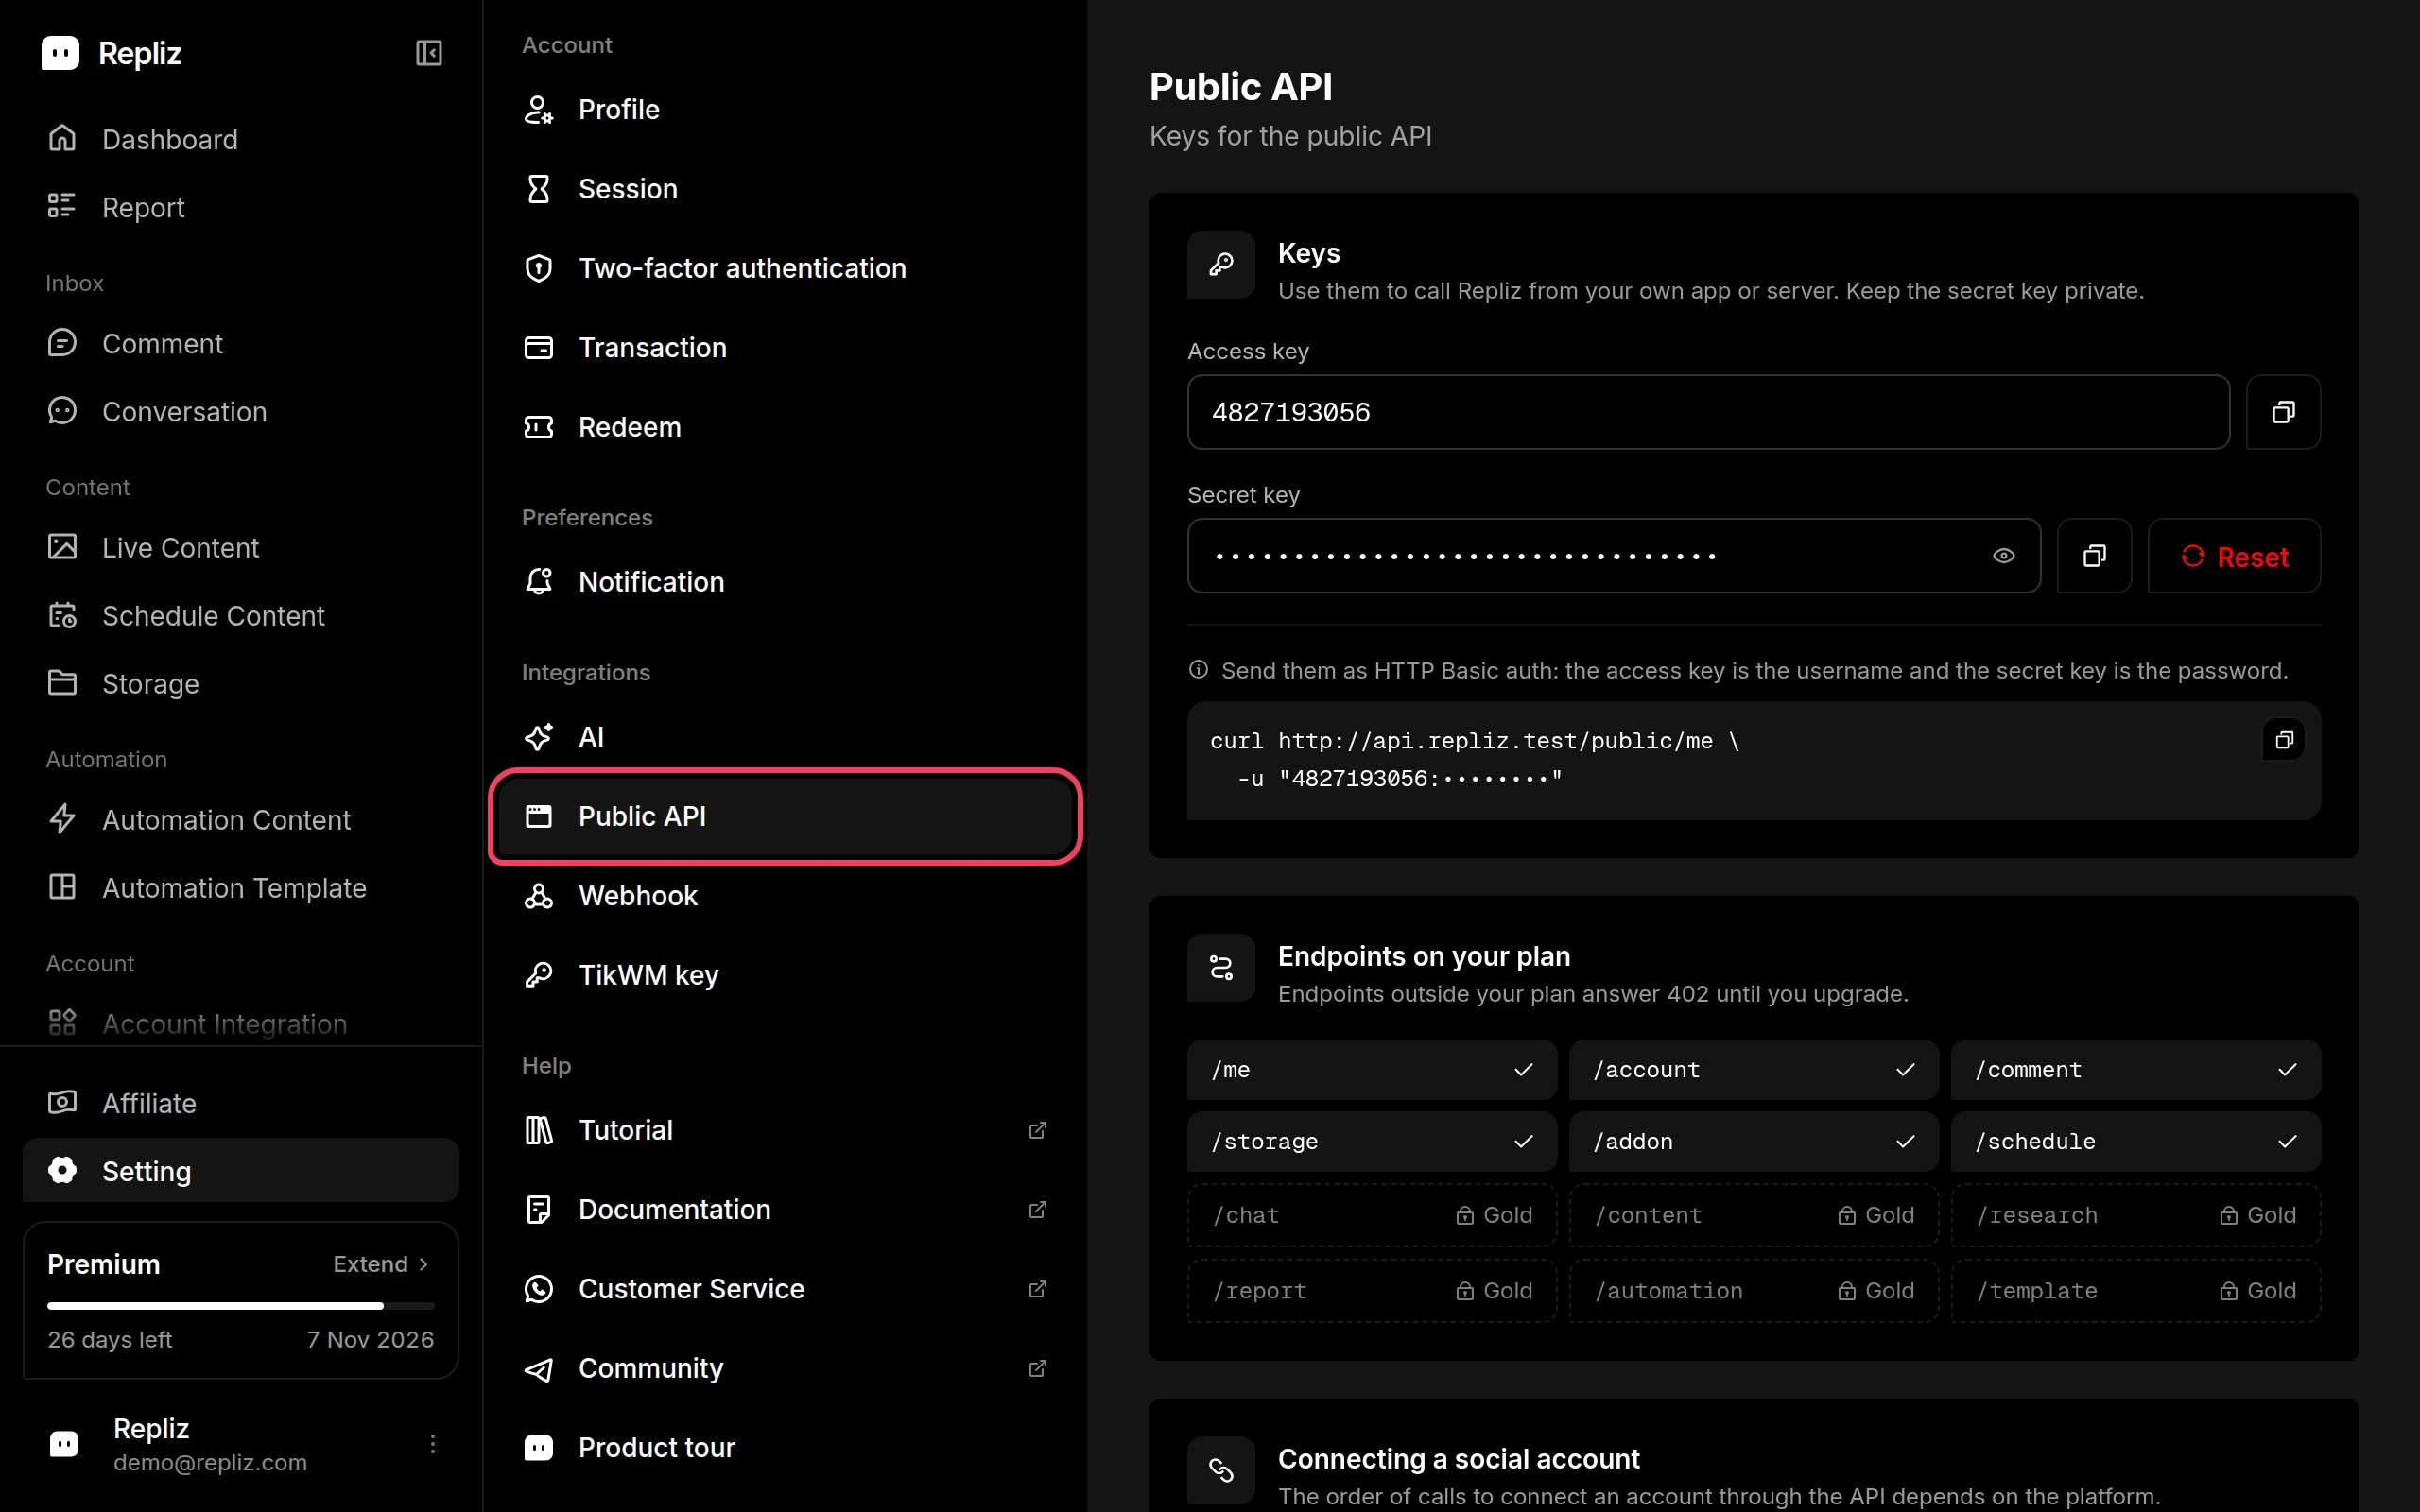Start the Product tour
2420x1512 pixels.
(x=785, y=1447)
